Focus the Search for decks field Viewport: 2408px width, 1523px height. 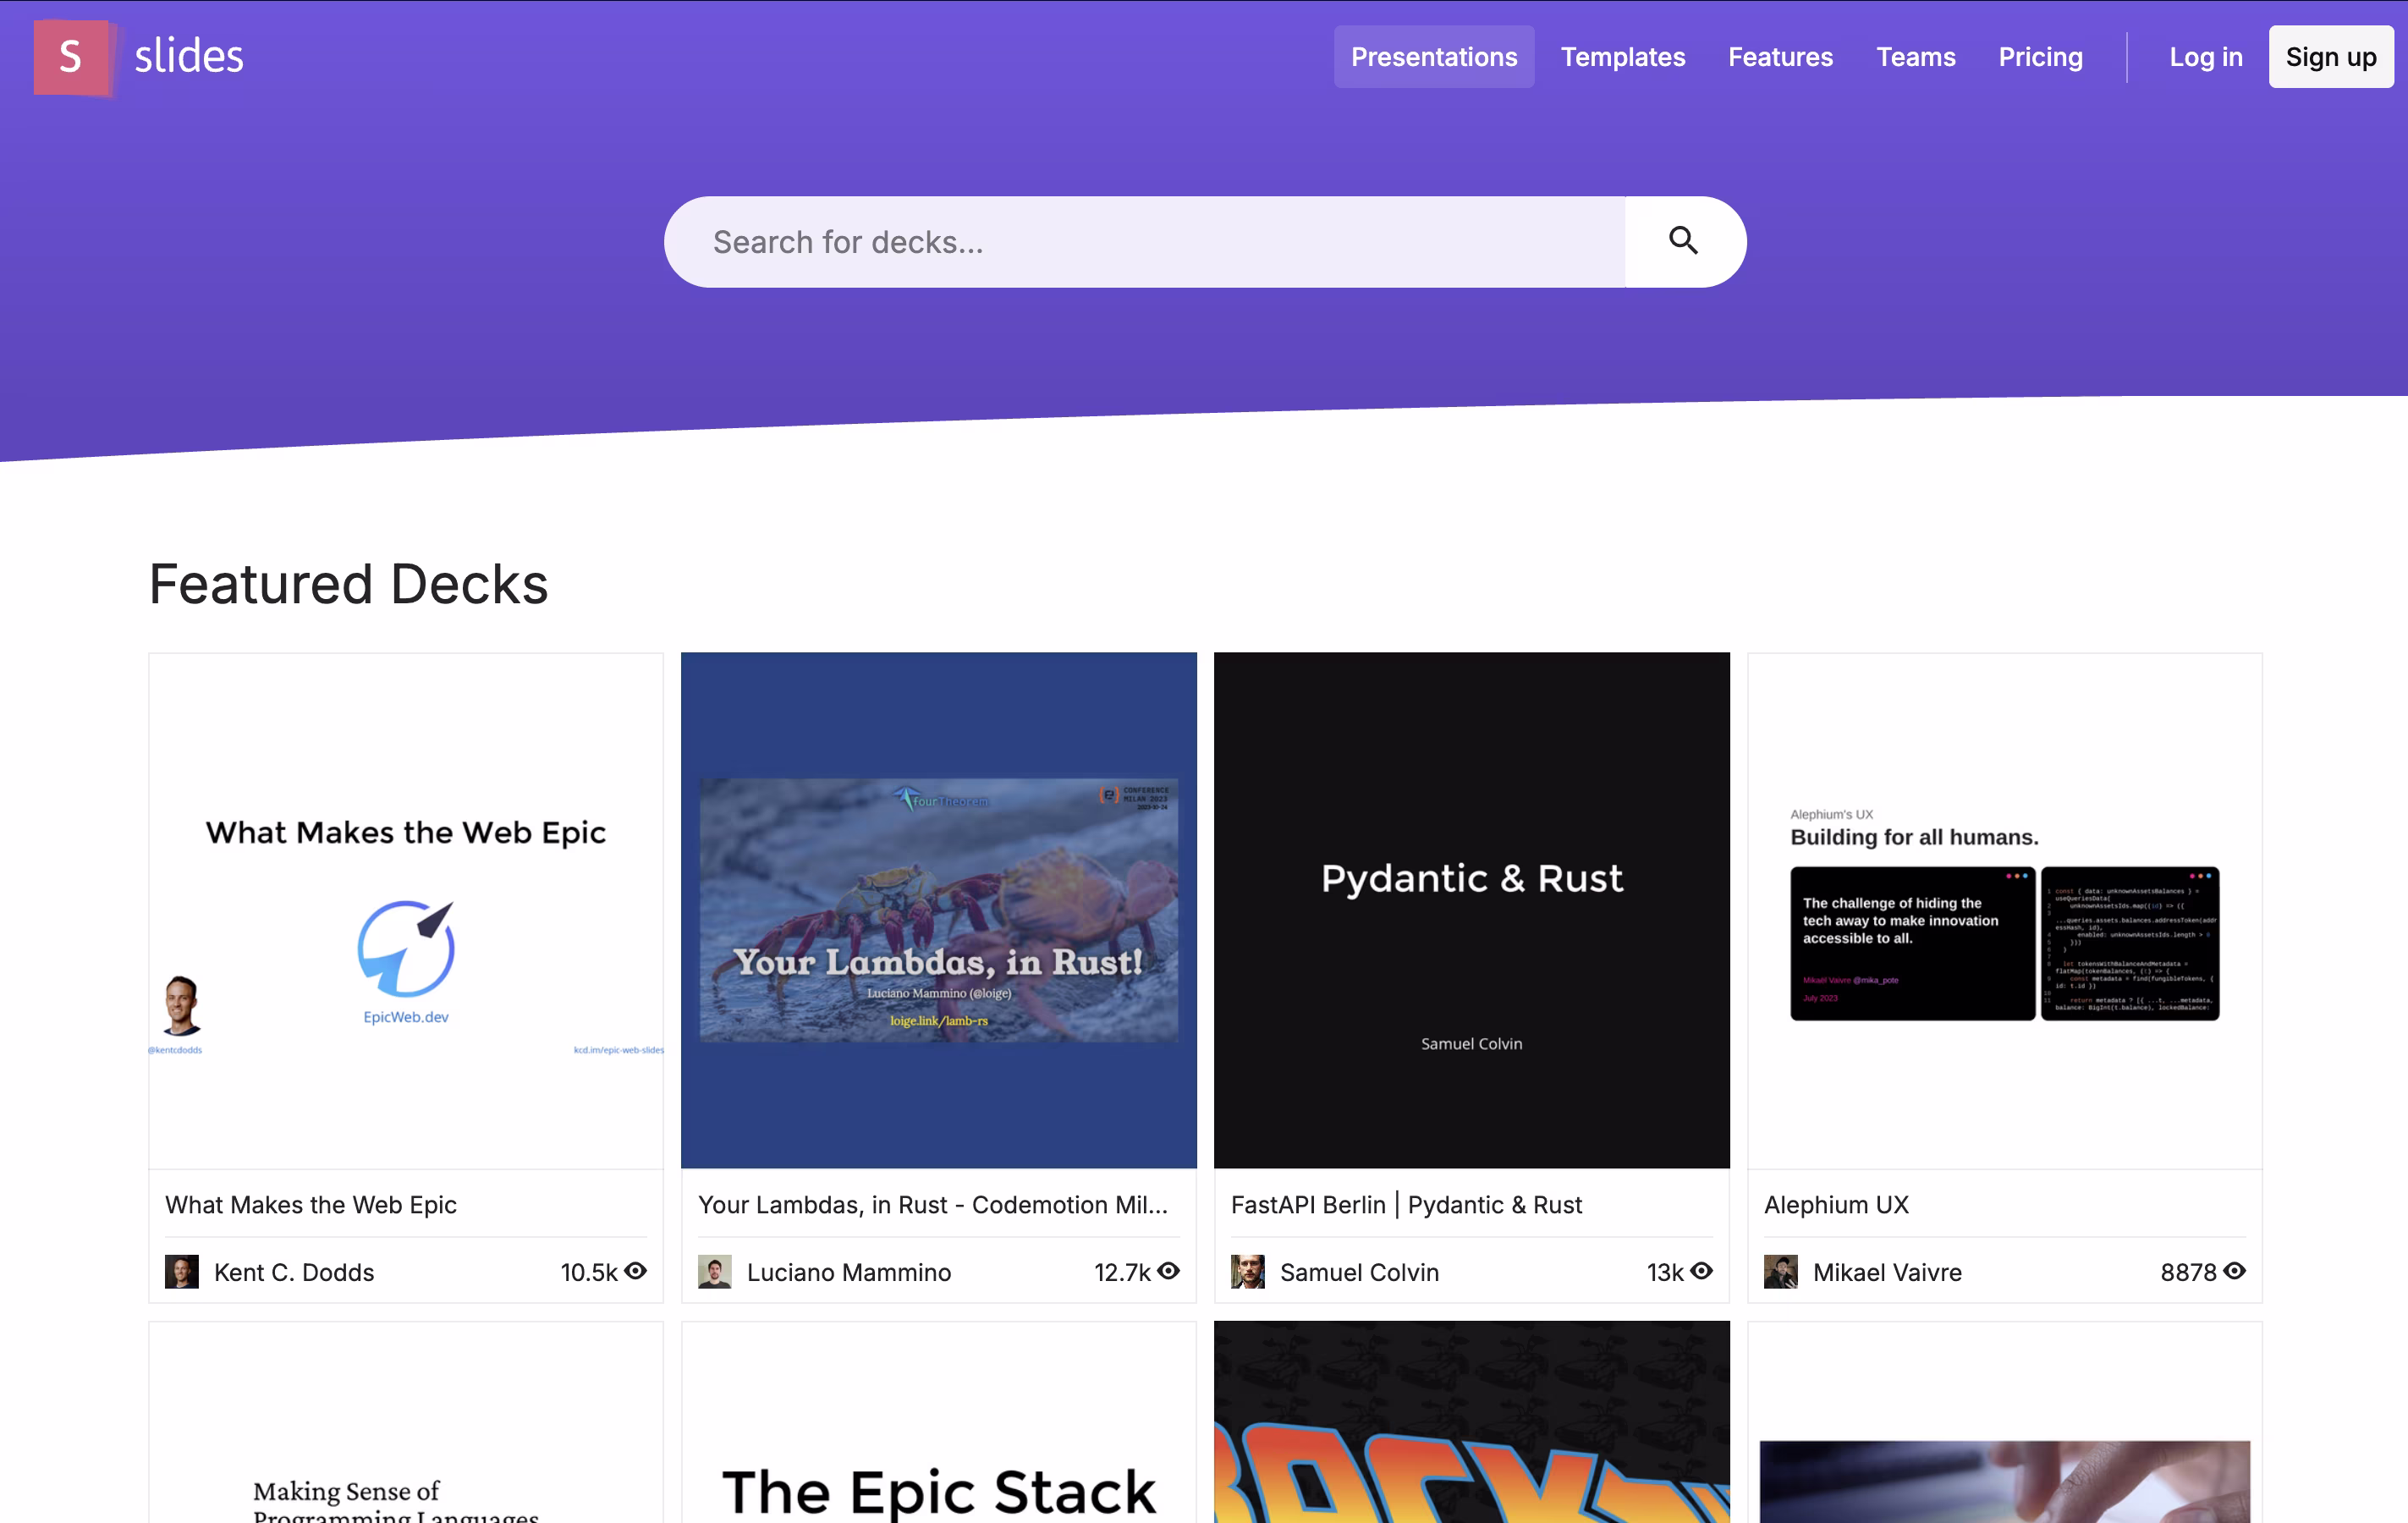tap(1145, 242)
